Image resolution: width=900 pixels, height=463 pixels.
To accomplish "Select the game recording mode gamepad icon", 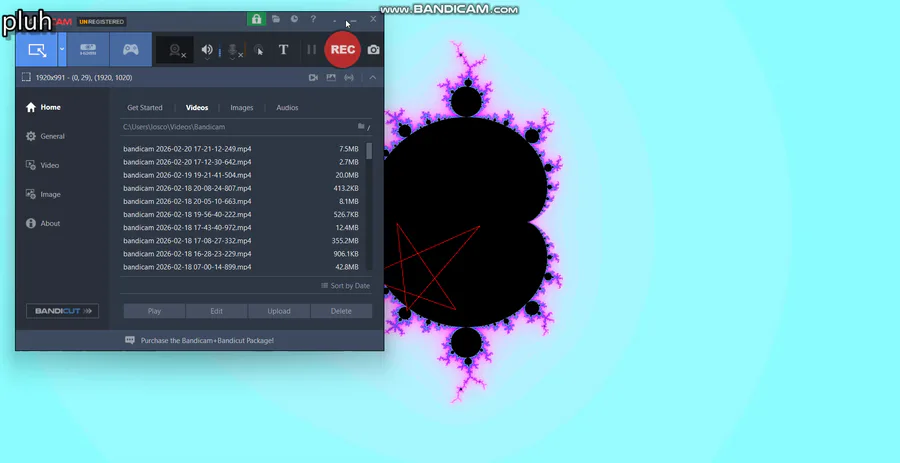I will pos(131,50).
